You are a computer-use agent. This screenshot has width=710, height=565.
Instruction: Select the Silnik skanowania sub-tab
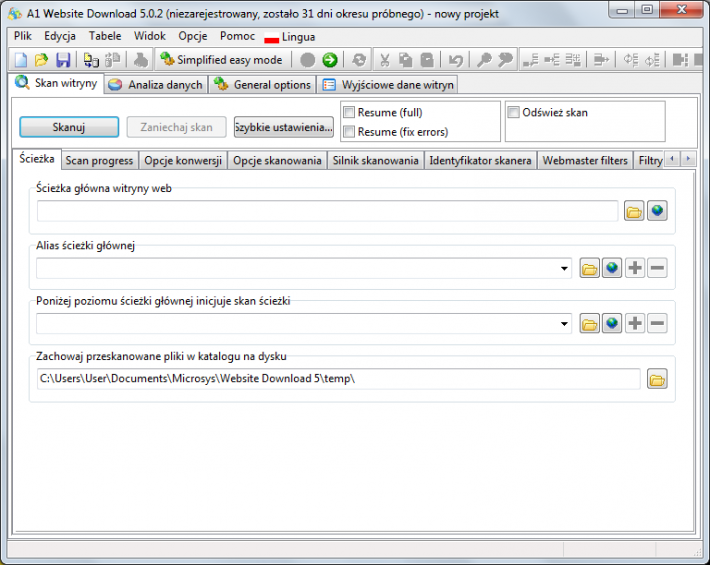375,161
